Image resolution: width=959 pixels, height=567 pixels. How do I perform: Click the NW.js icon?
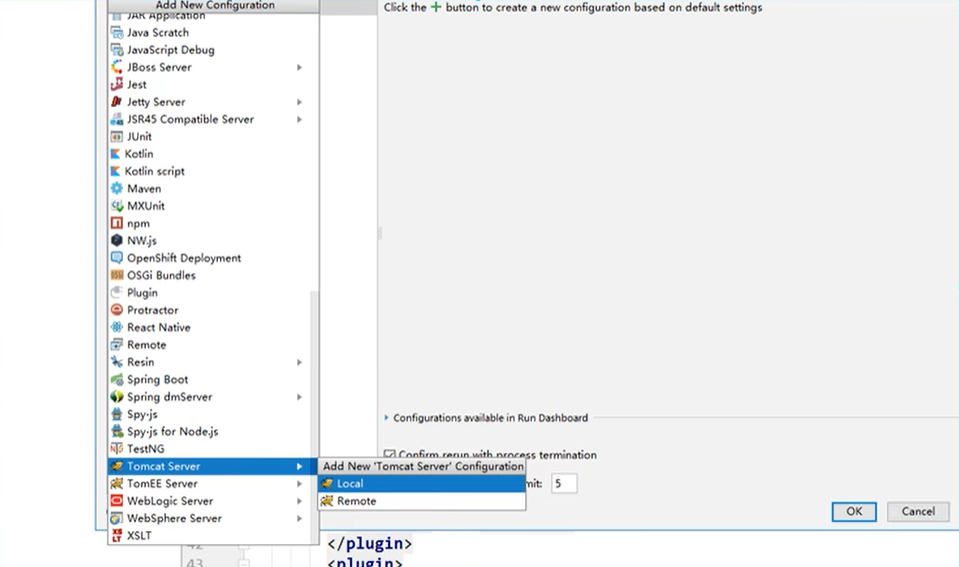click(117, 240)
